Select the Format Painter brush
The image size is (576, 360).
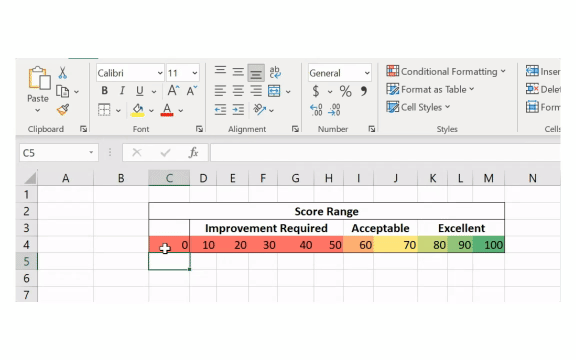[x=63, y=110]
